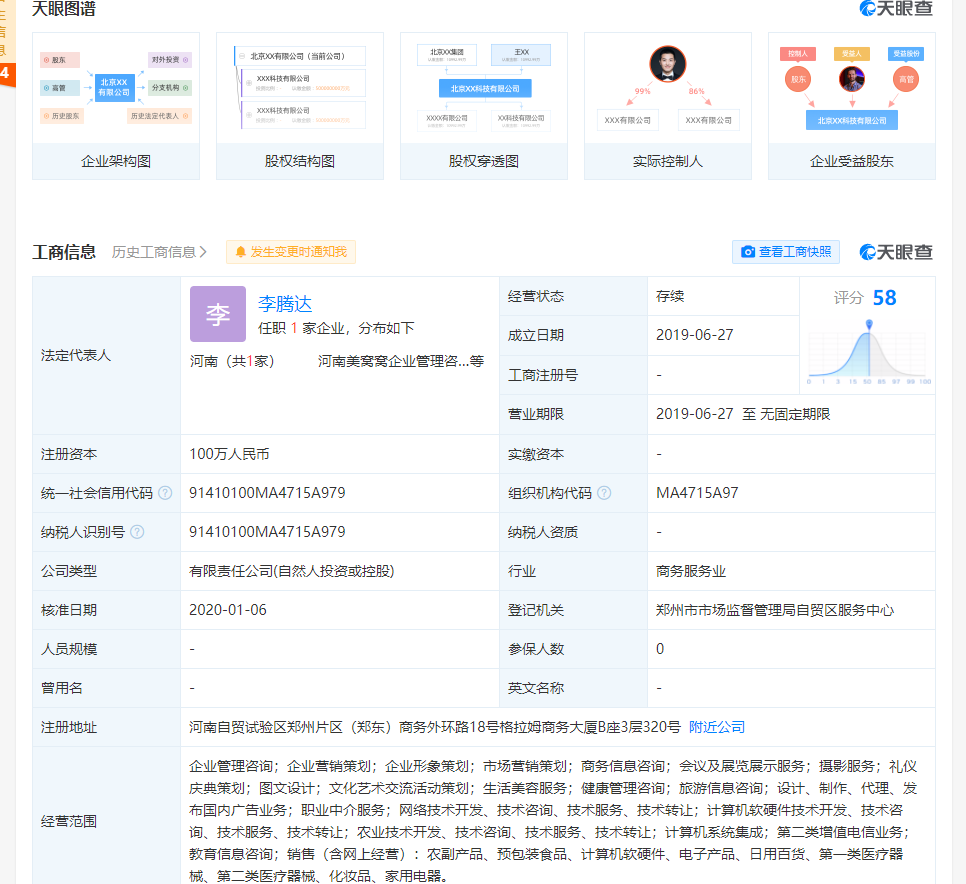Image resolution: width=966 pixels, height=884 pixels.
Task: Click the 发生变更时通知我 button
Action: [290, 252]
